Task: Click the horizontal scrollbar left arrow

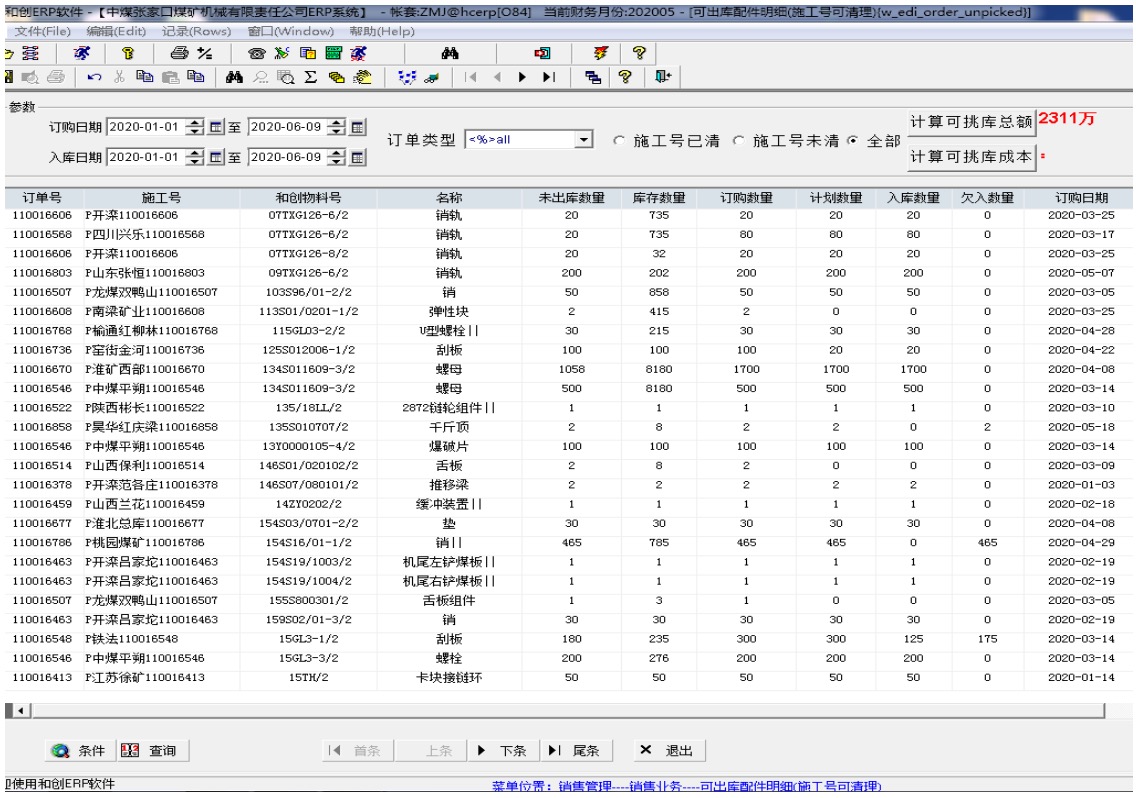Action: [x=21, y=710]
